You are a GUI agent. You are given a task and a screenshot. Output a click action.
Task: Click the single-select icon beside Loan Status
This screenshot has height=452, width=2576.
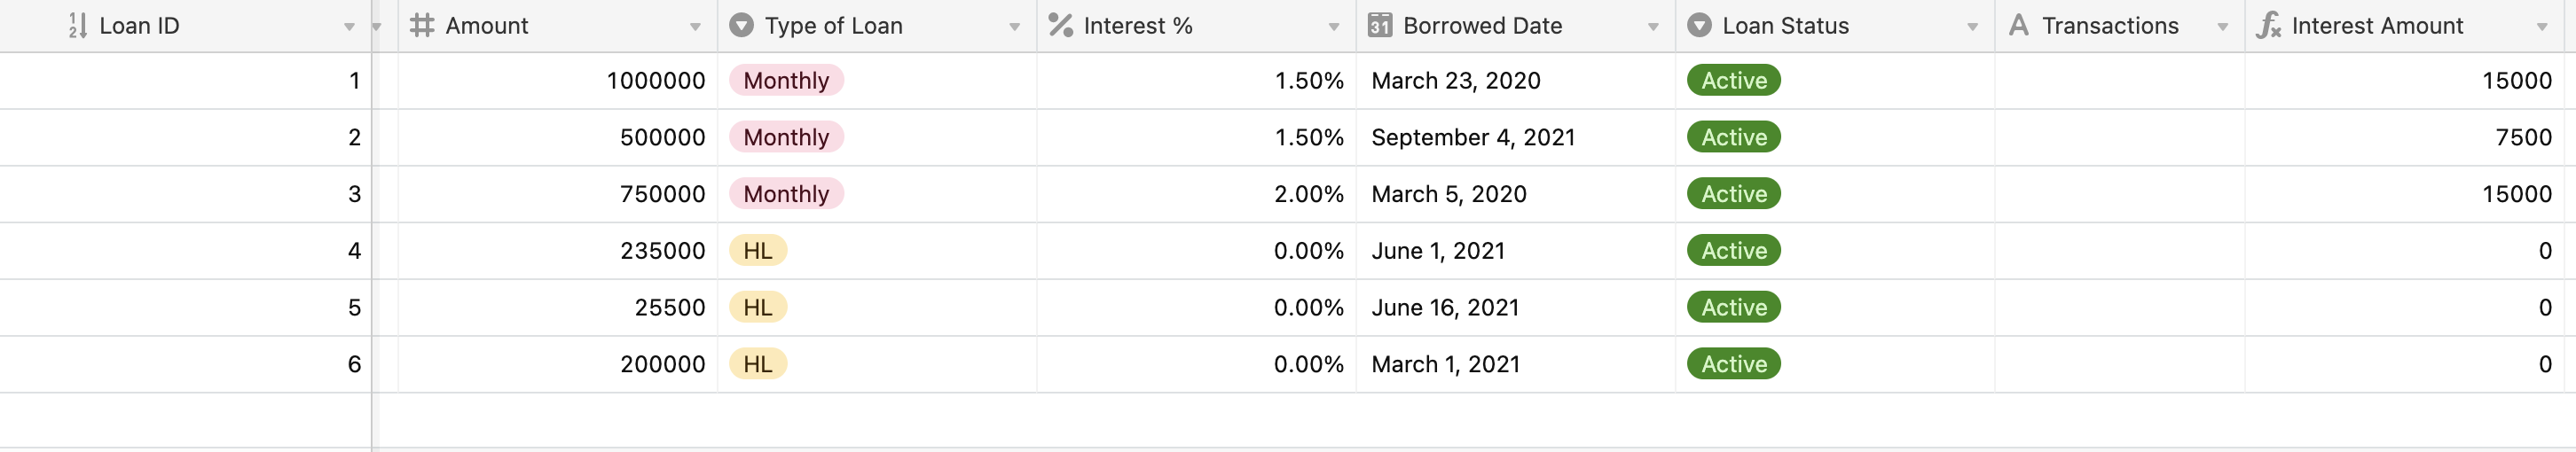[x=1699, y=25]
